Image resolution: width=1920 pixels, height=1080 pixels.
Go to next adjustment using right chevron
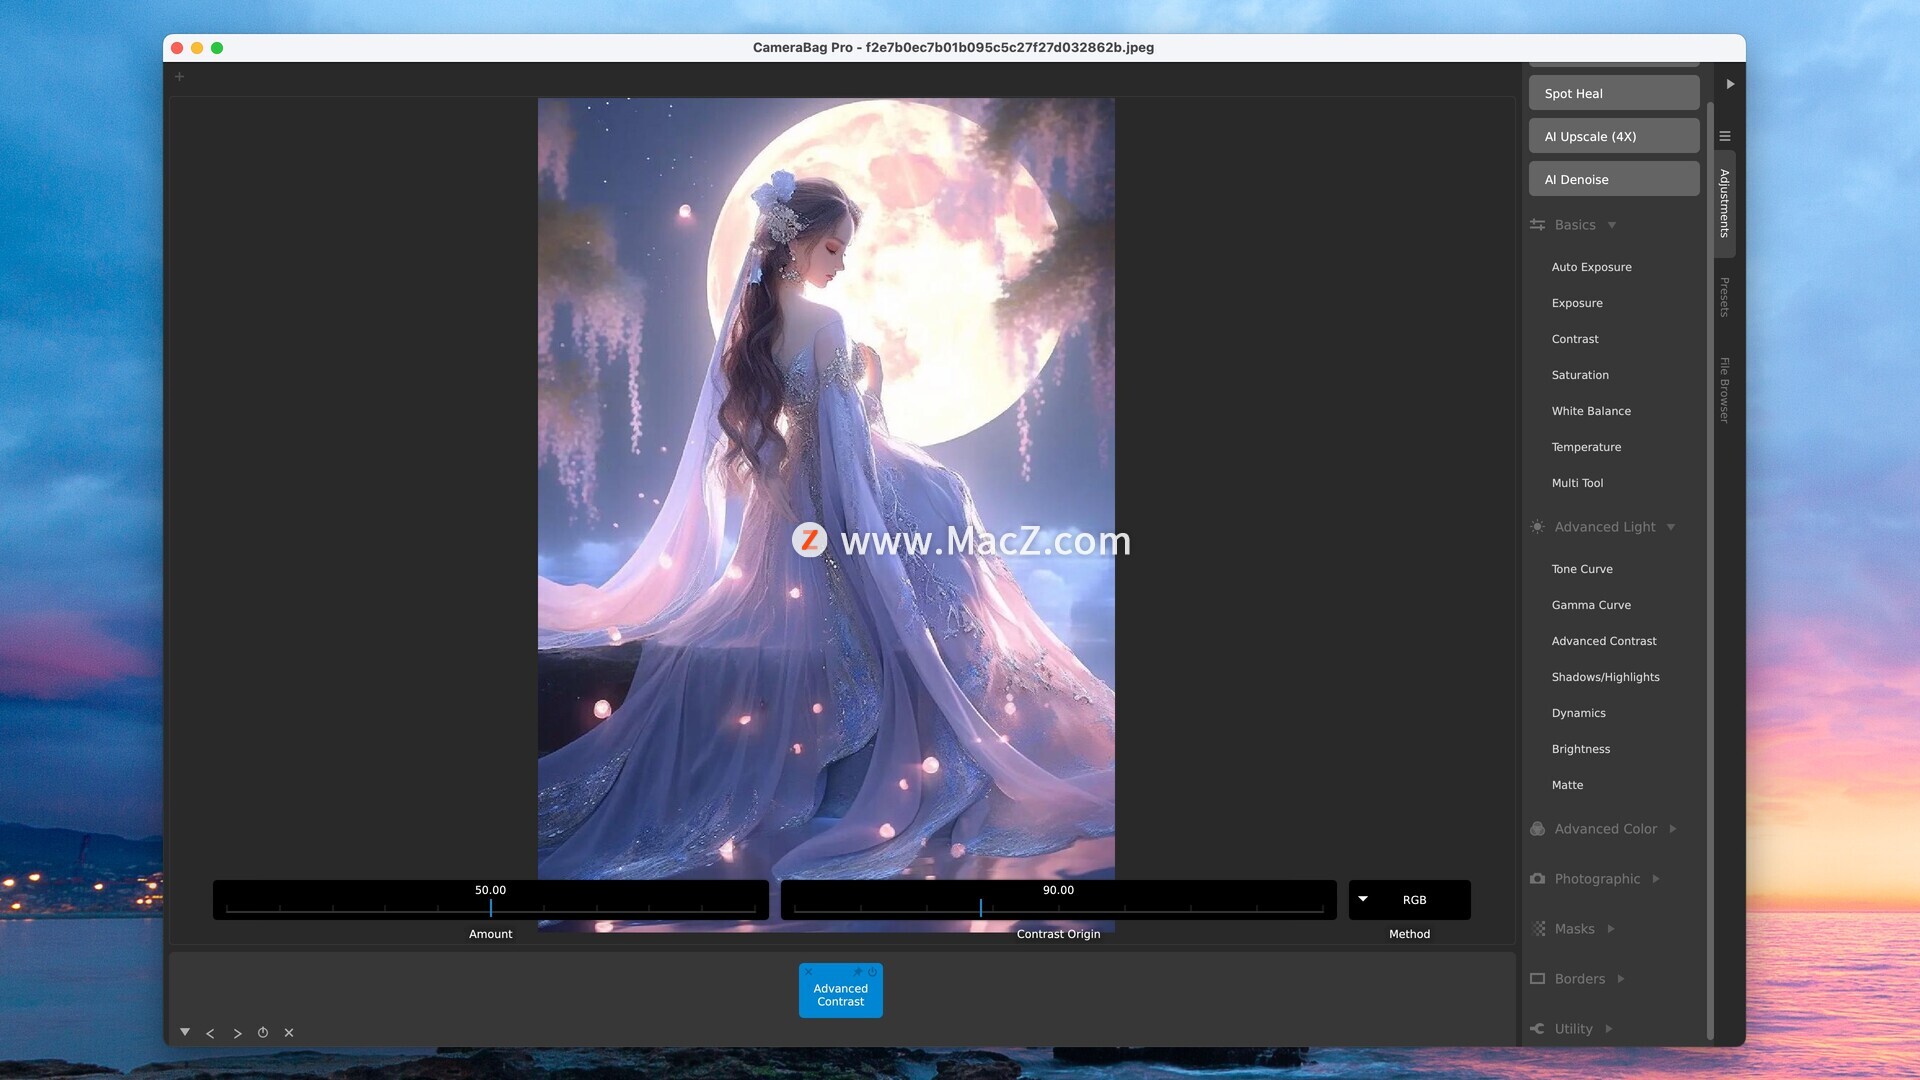point(237,1033)
